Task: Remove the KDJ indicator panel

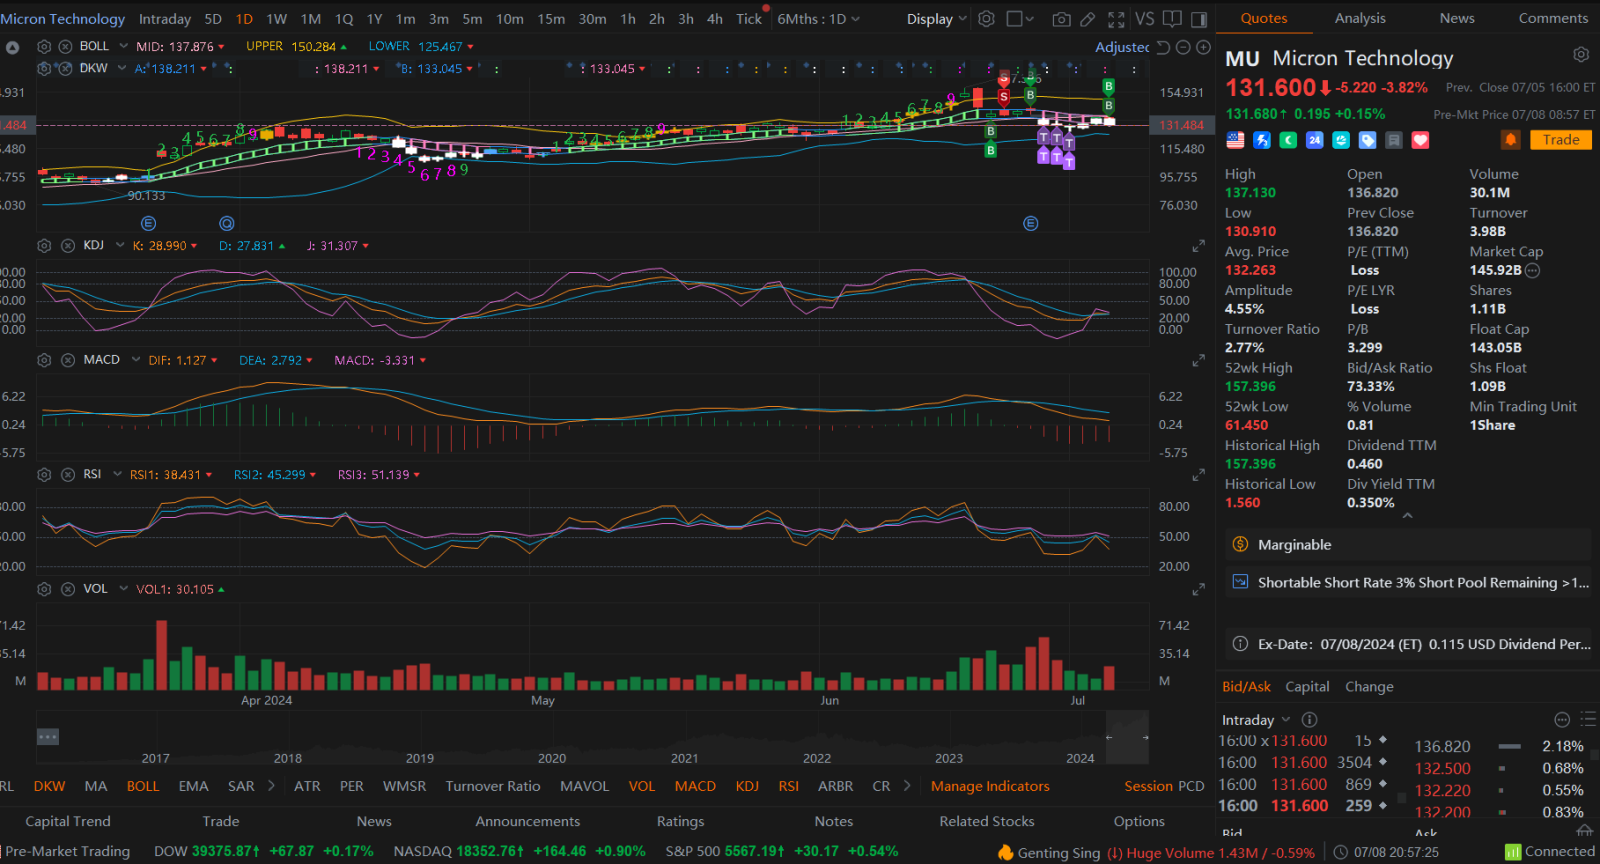Action: tap(68, 246)
